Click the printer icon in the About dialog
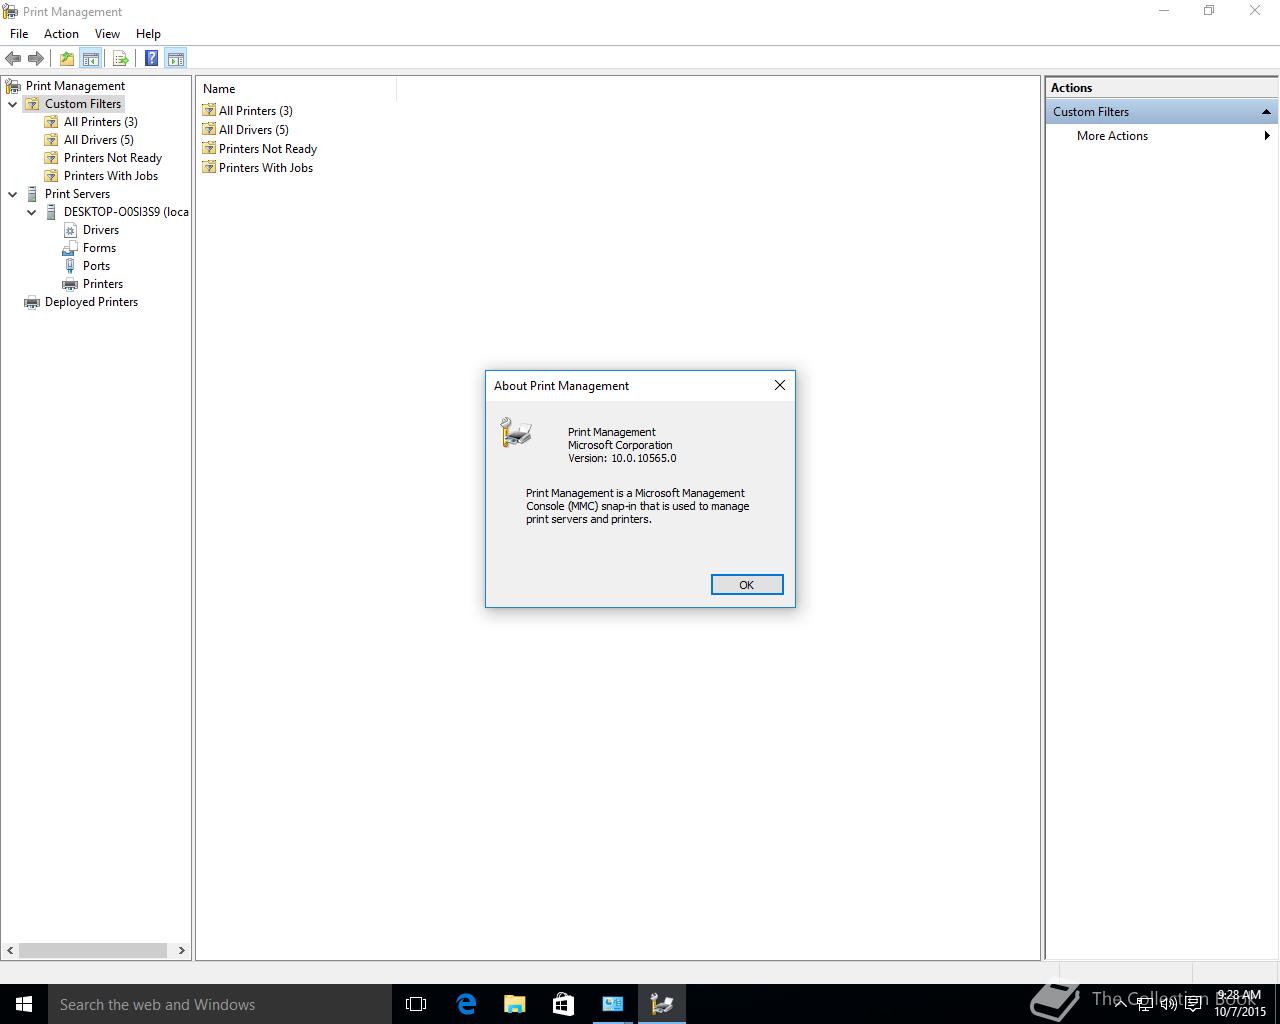This screenshot has width=1280, height=1024. 516,432
